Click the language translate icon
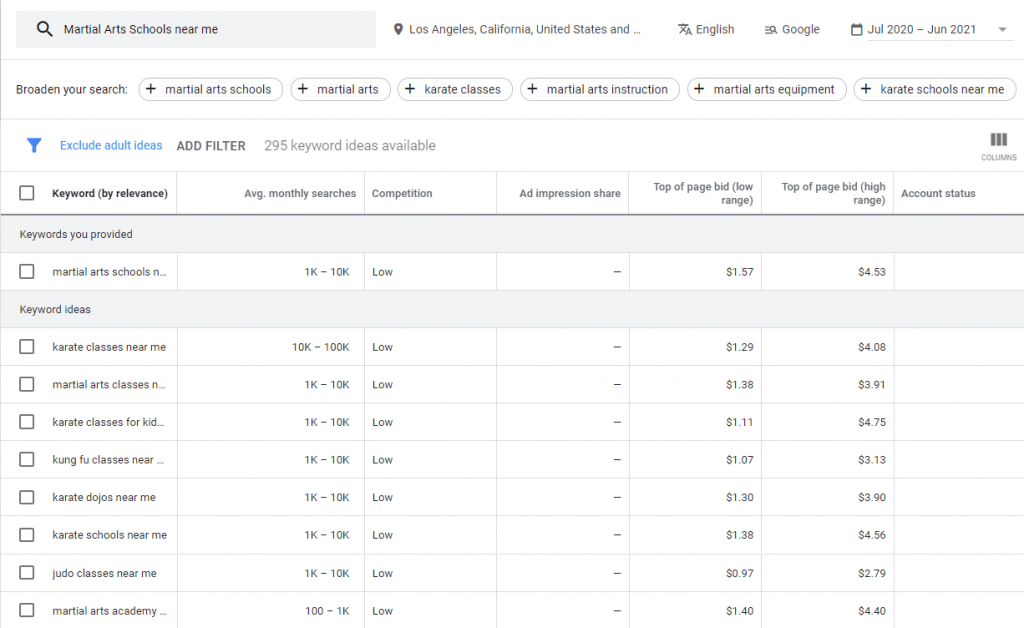The width and height of the screenshot is (1024, 628). pos(684,29)
